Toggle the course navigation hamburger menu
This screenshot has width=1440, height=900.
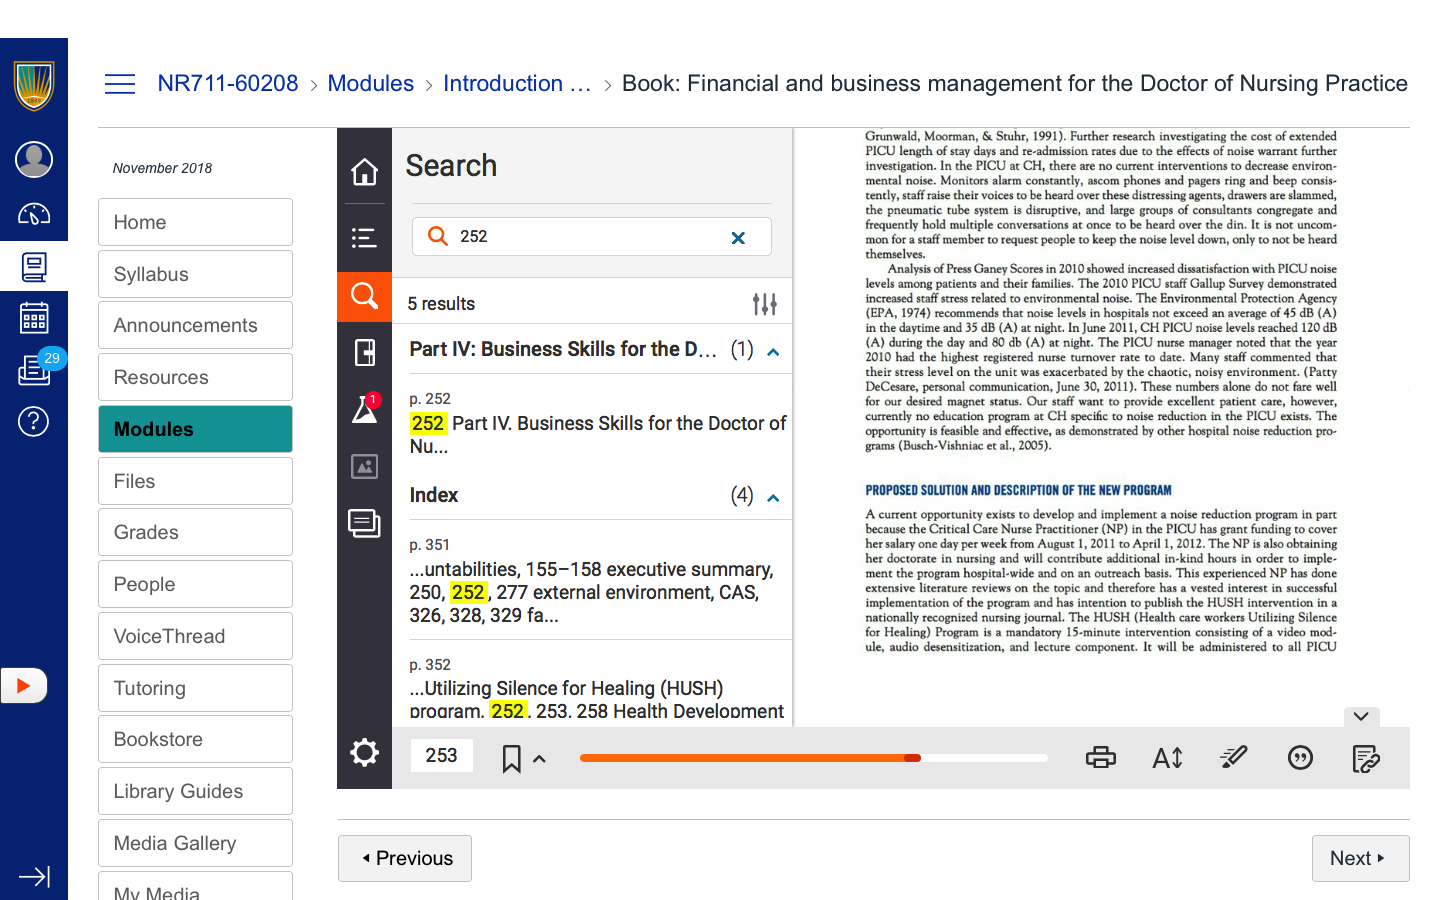[120, 84]
